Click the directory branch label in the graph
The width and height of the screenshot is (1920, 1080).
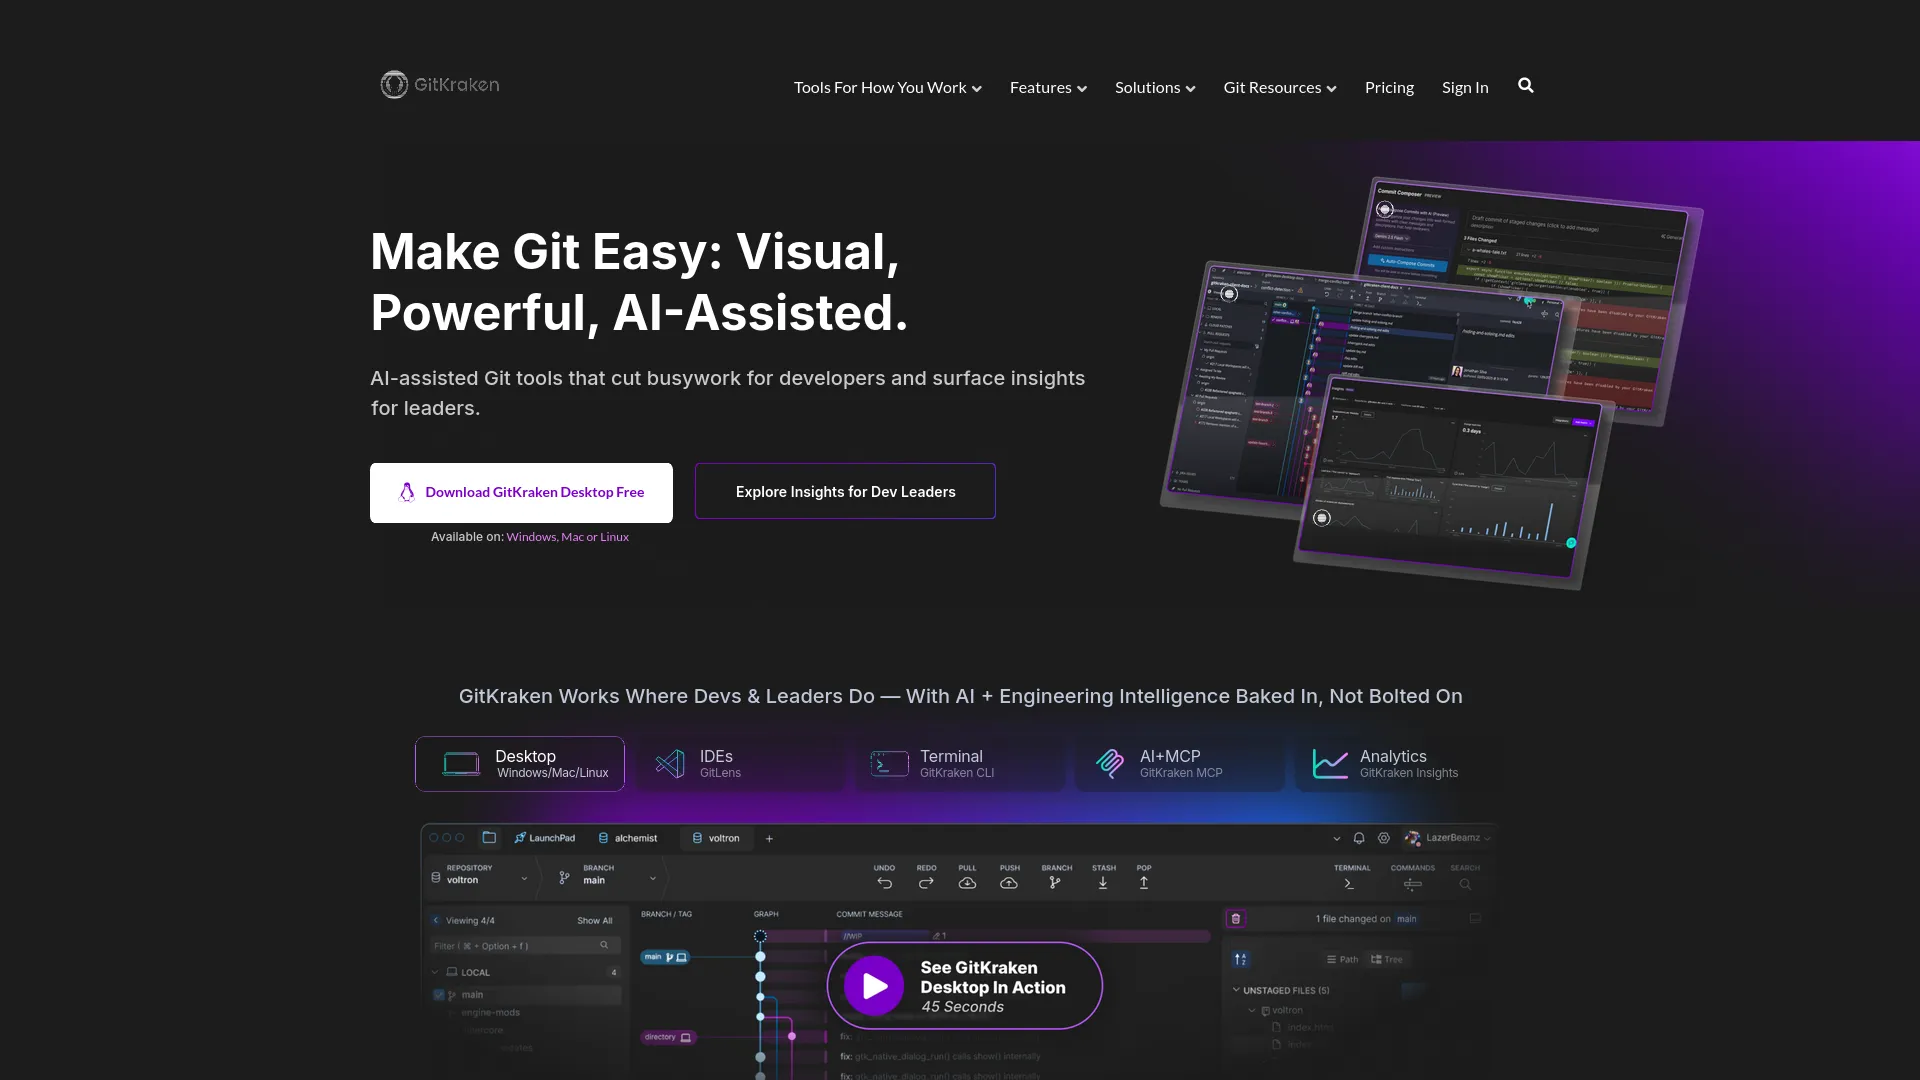(x=668, y=1037)
